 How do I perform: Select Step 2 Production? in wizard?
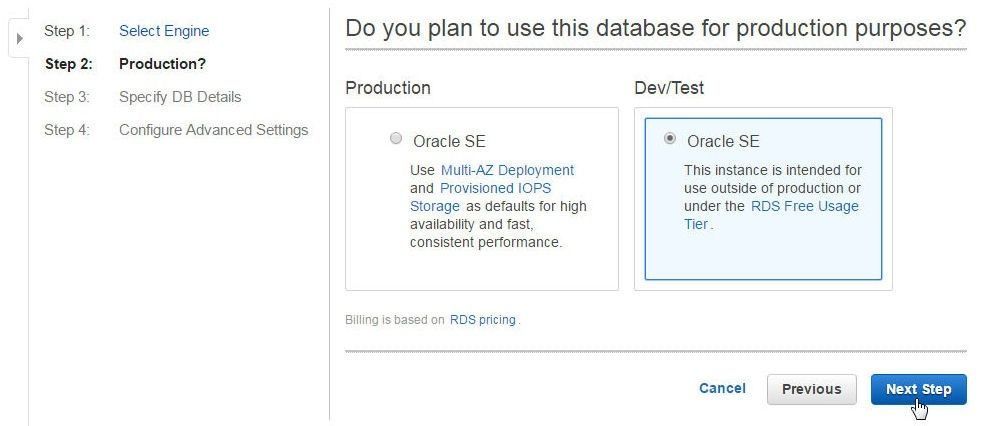click(x=162, y=64)
